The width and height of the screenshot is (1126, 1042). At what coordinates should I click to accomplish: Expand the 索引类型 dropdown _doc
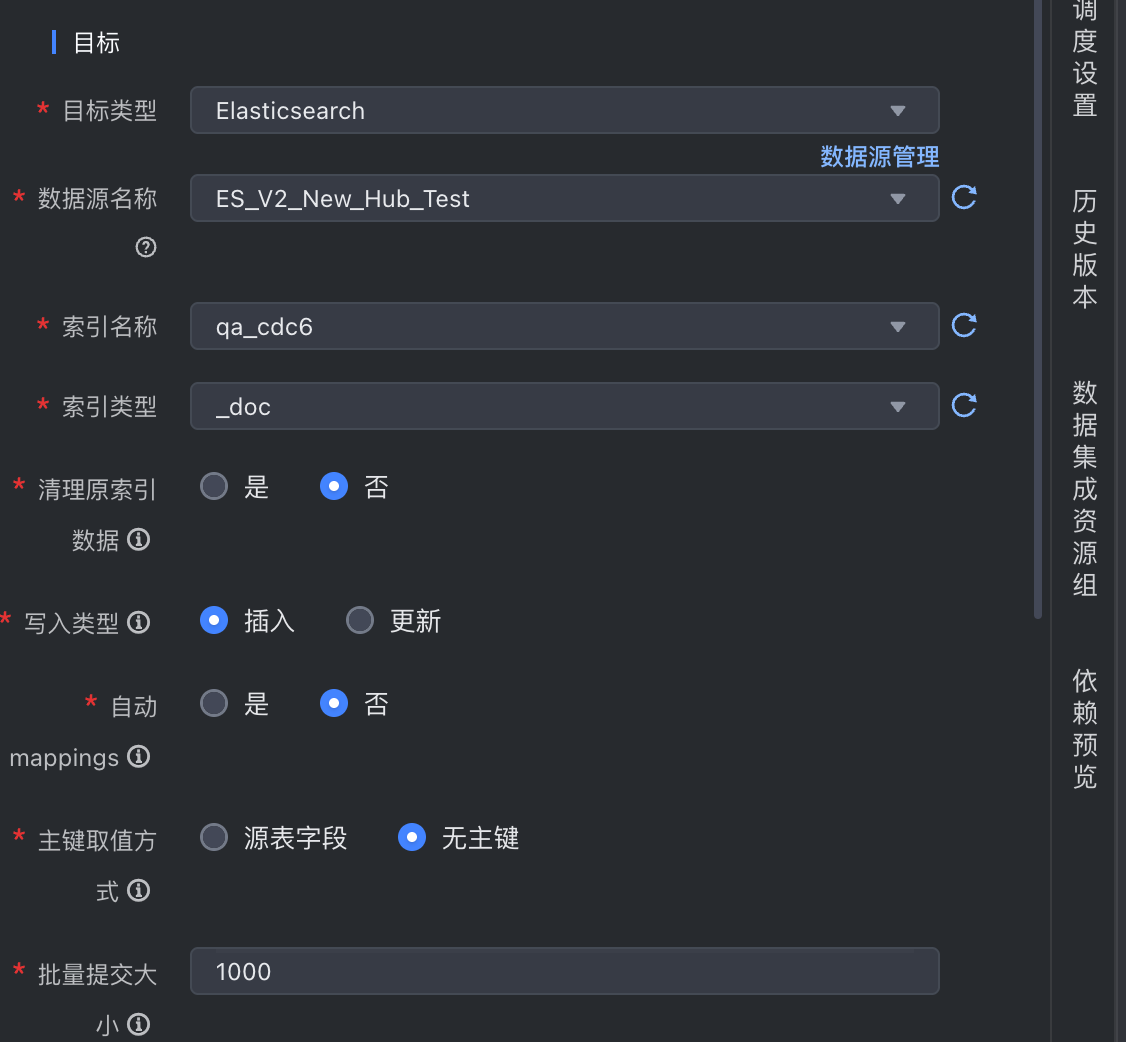coord(564,406)
